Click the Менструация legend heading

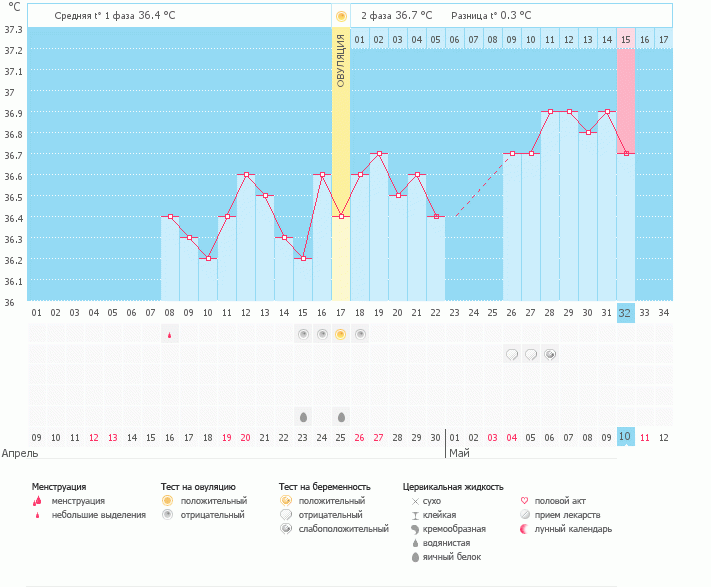coord(59,487)
